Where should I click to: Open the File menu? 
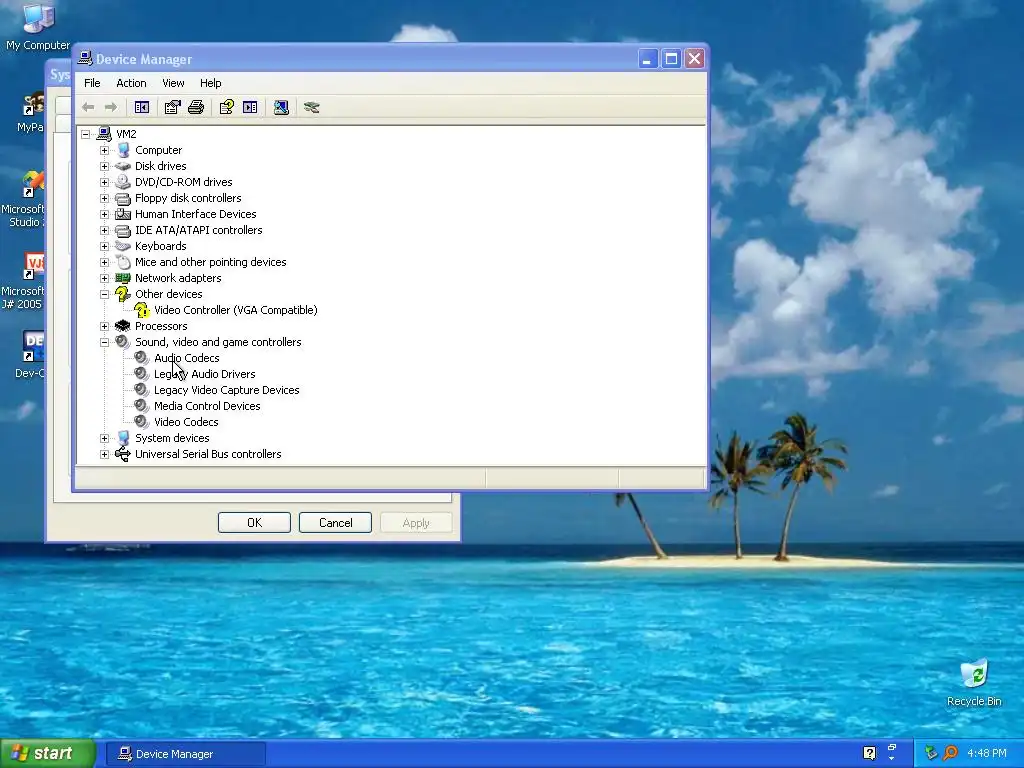point(92,83)
